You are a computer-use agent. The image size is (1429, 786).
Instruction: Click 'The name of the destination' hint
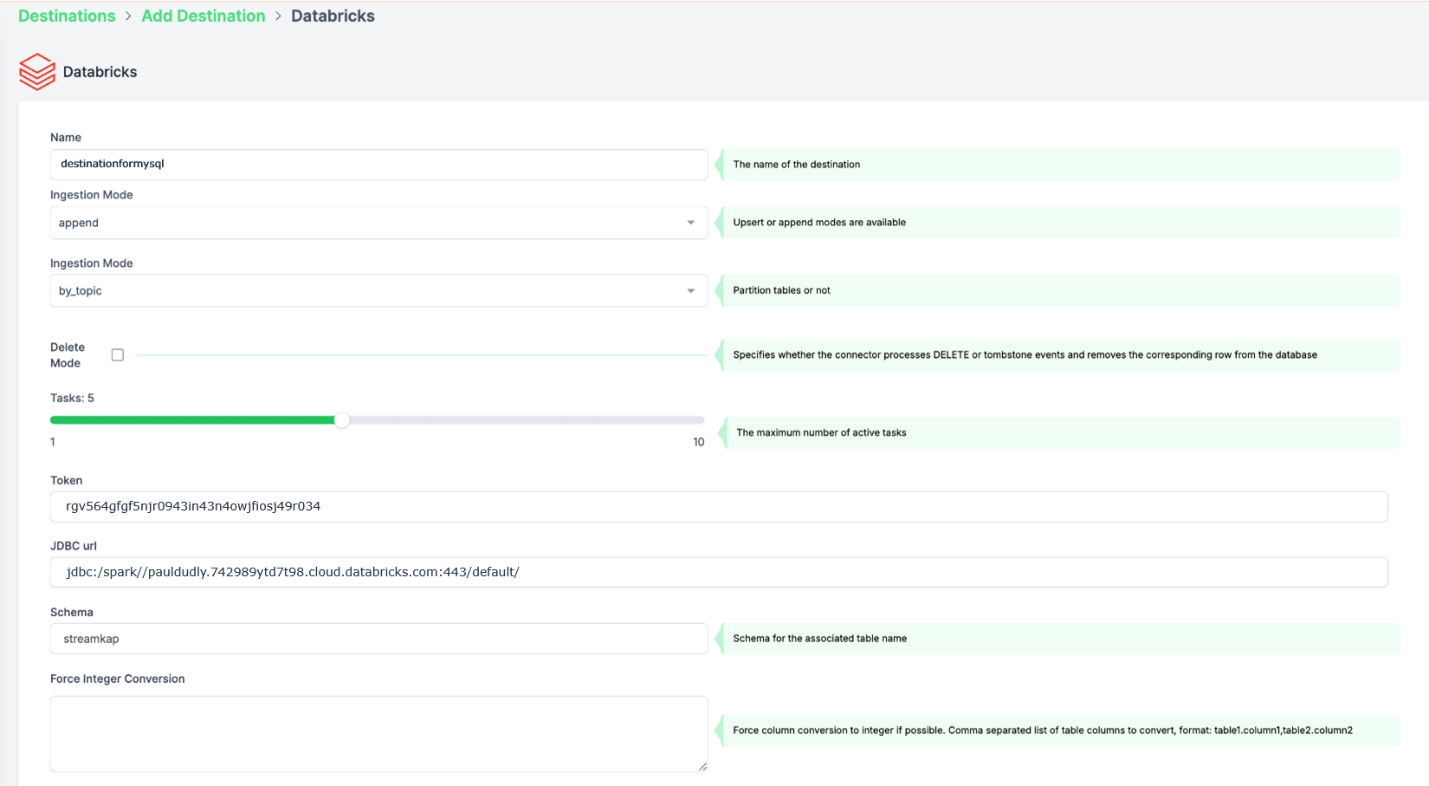(796, 164)
